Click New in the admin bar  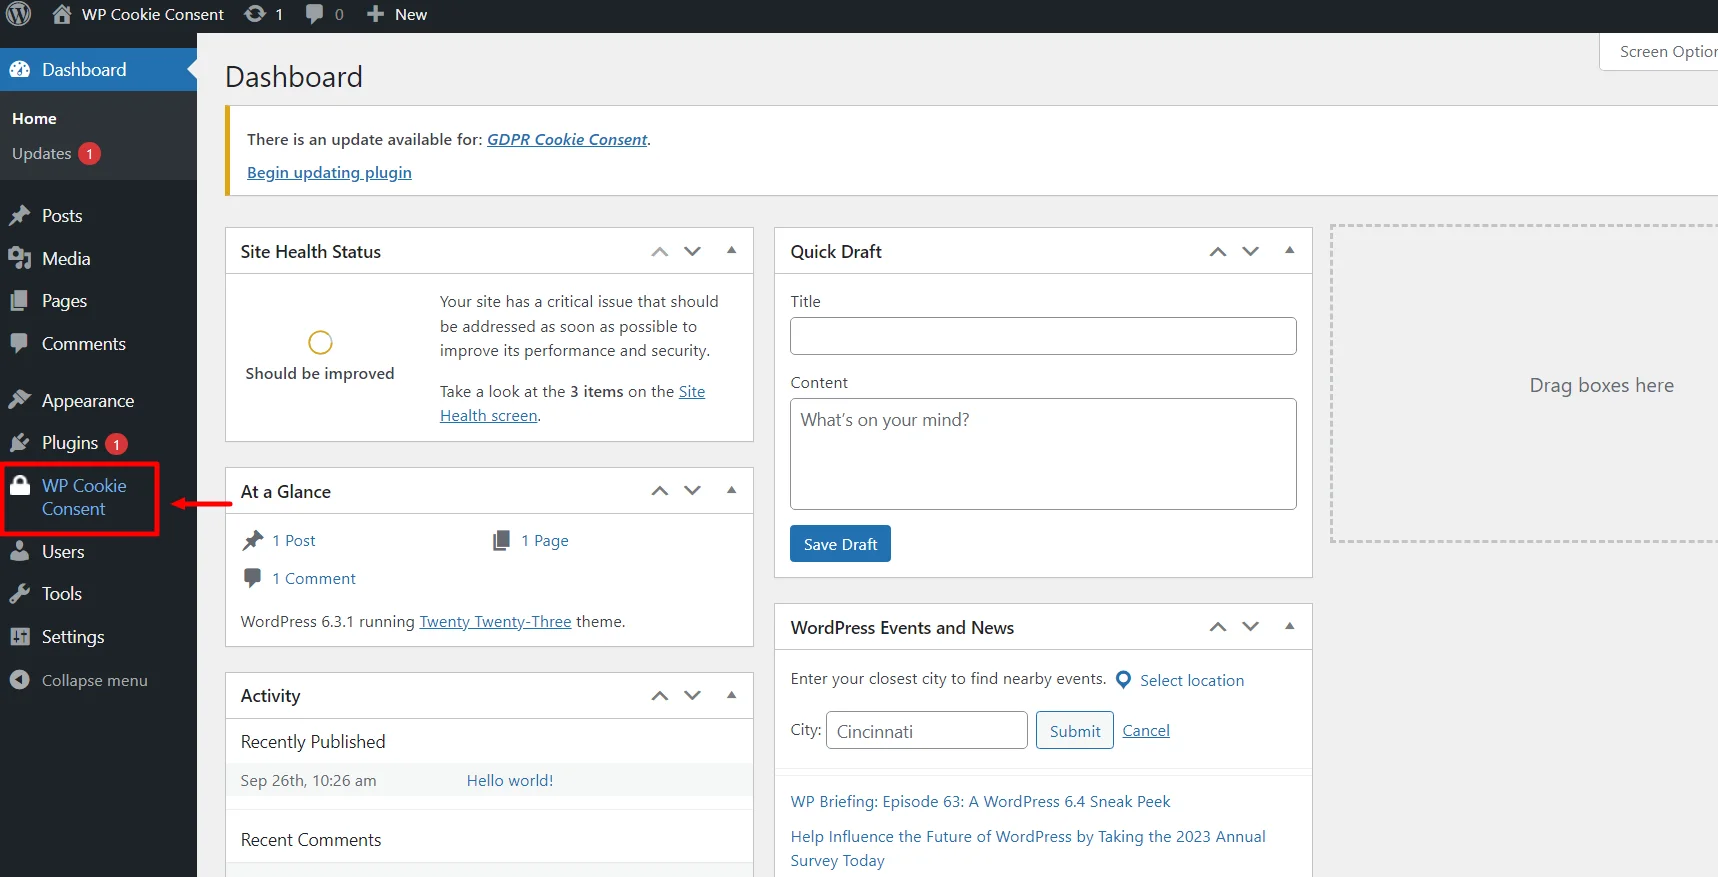point(411,14)
